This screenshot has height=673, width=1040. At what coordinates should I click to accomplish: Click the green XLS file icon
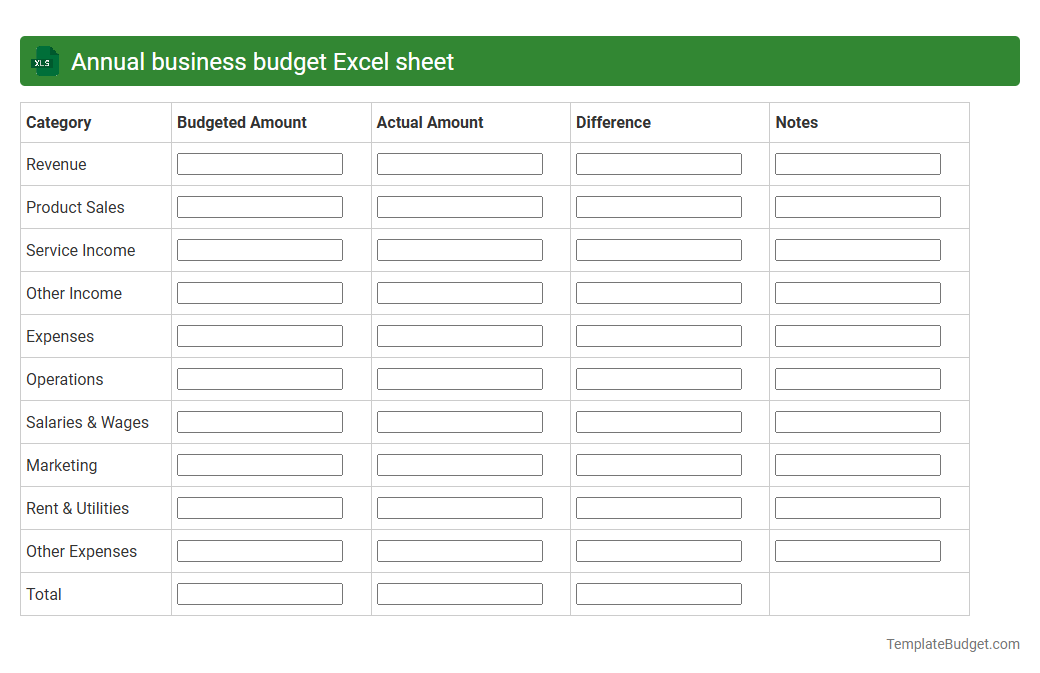(44, 61)
